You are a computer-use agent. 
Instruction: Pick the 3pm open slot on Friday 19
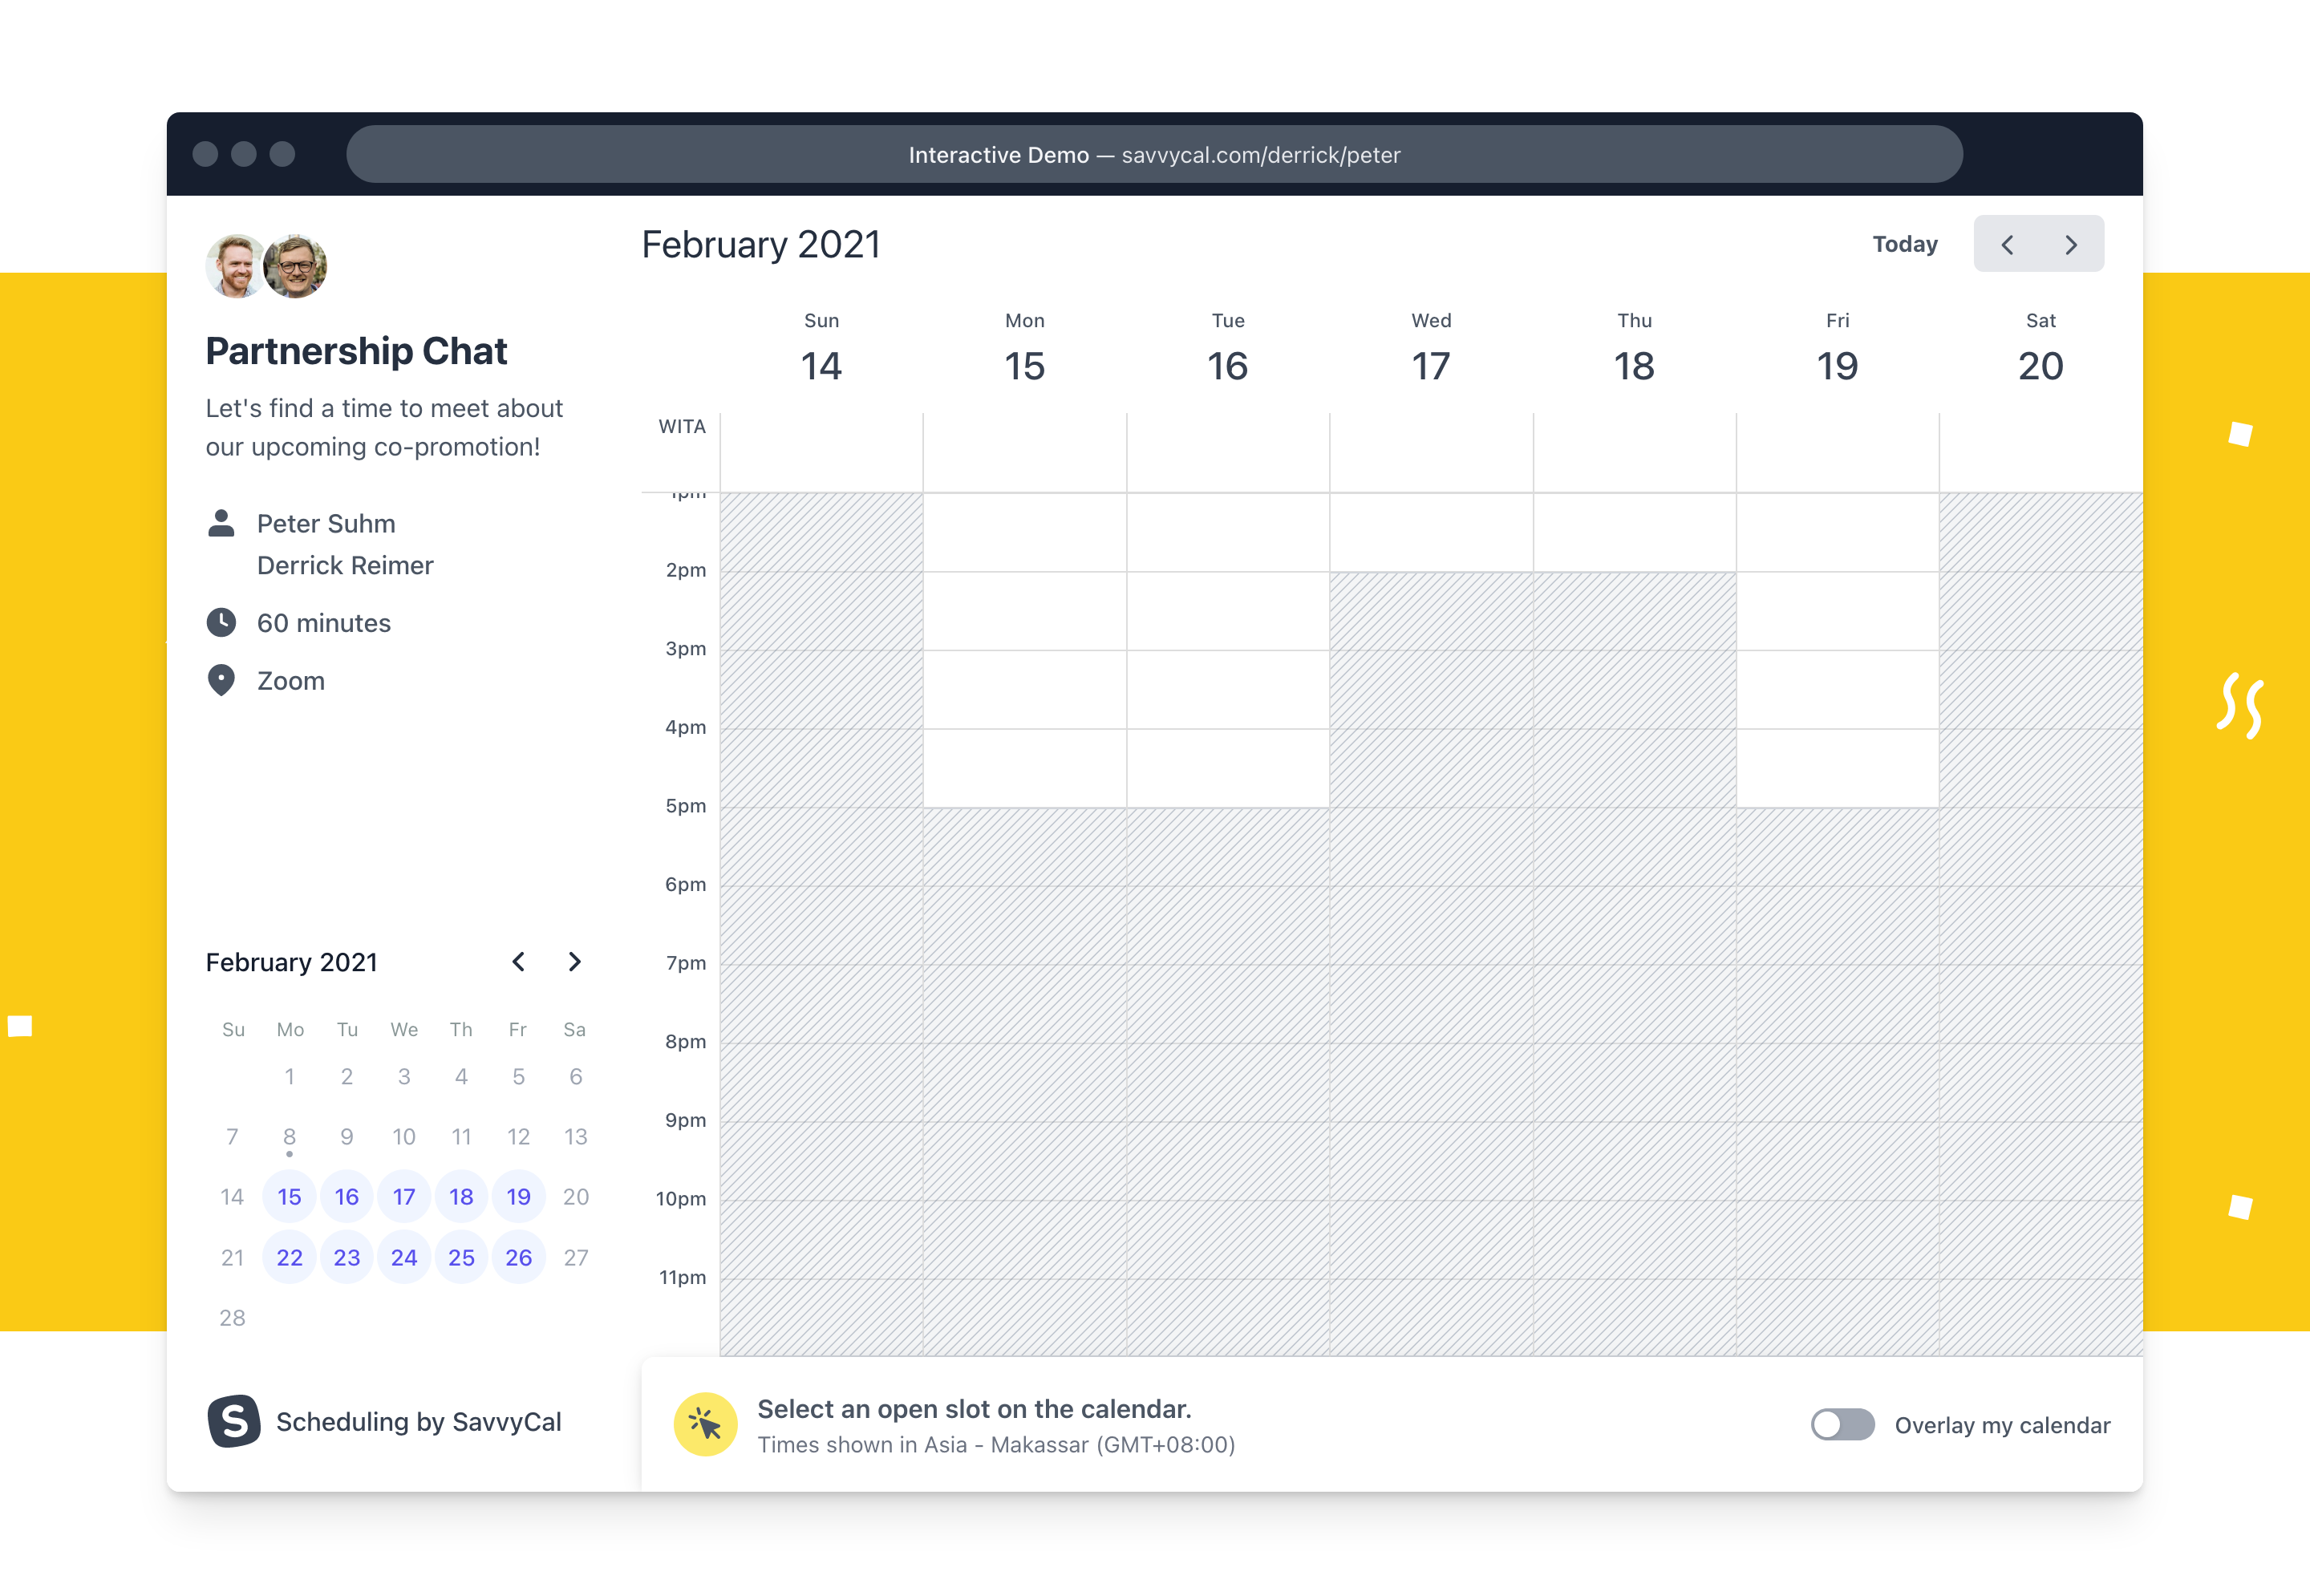coord(1837,689)
